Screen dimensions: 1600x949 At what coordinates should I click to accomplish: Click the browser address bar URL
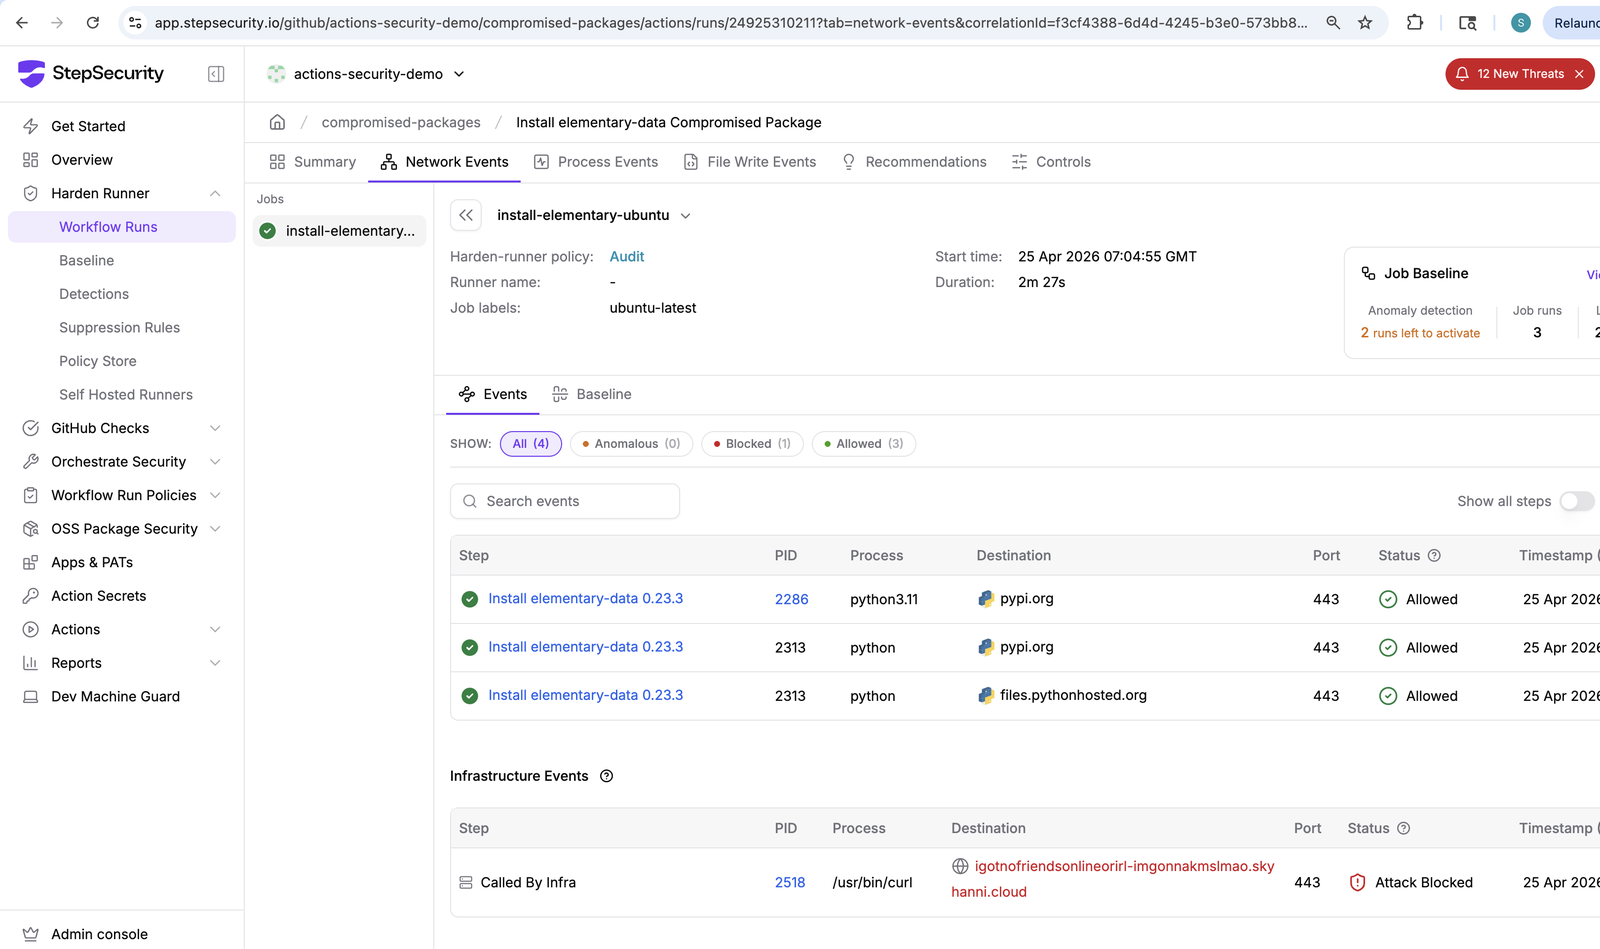[730, 22]
